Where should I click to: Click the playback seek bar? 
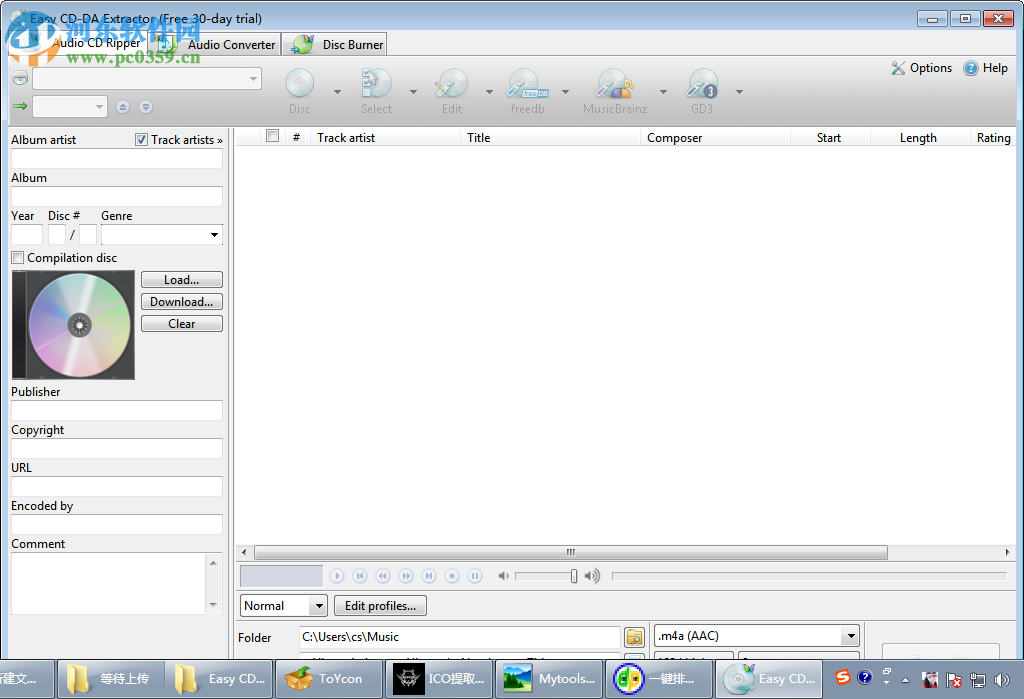tap(809, 576)
